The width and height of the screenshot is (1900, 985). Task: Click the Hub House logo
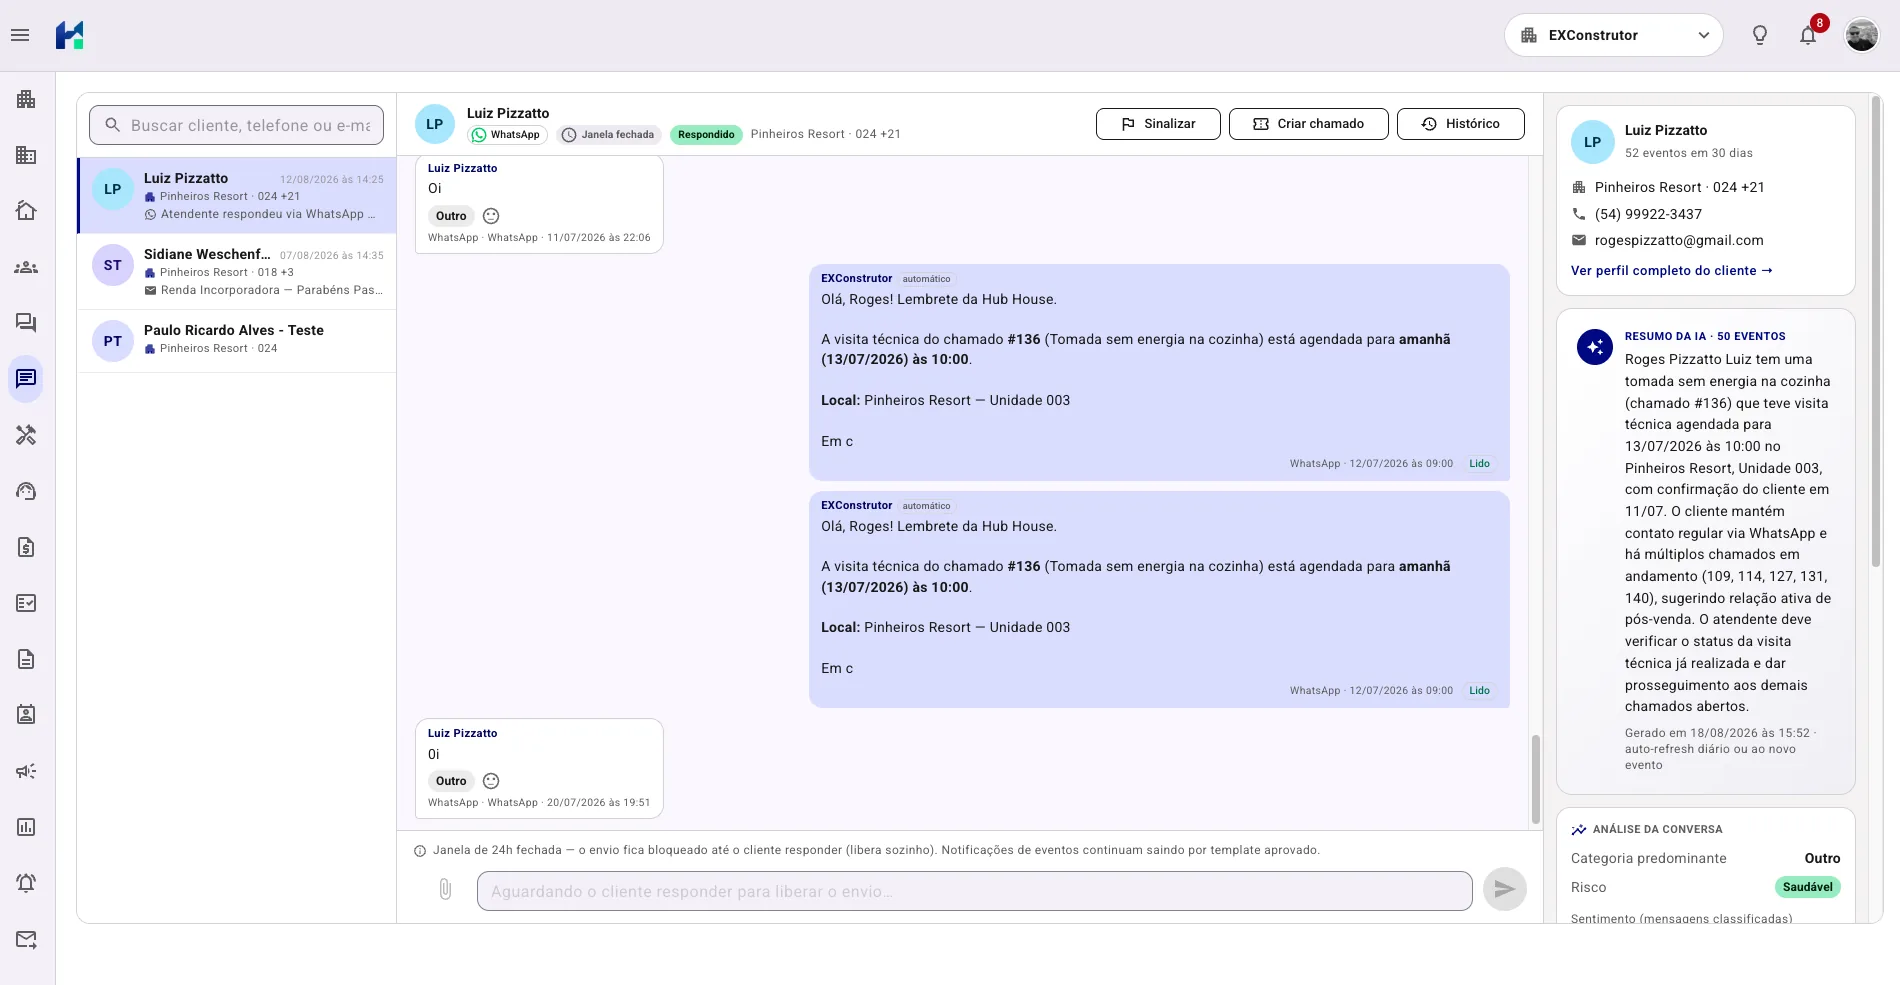click(70, 35)
